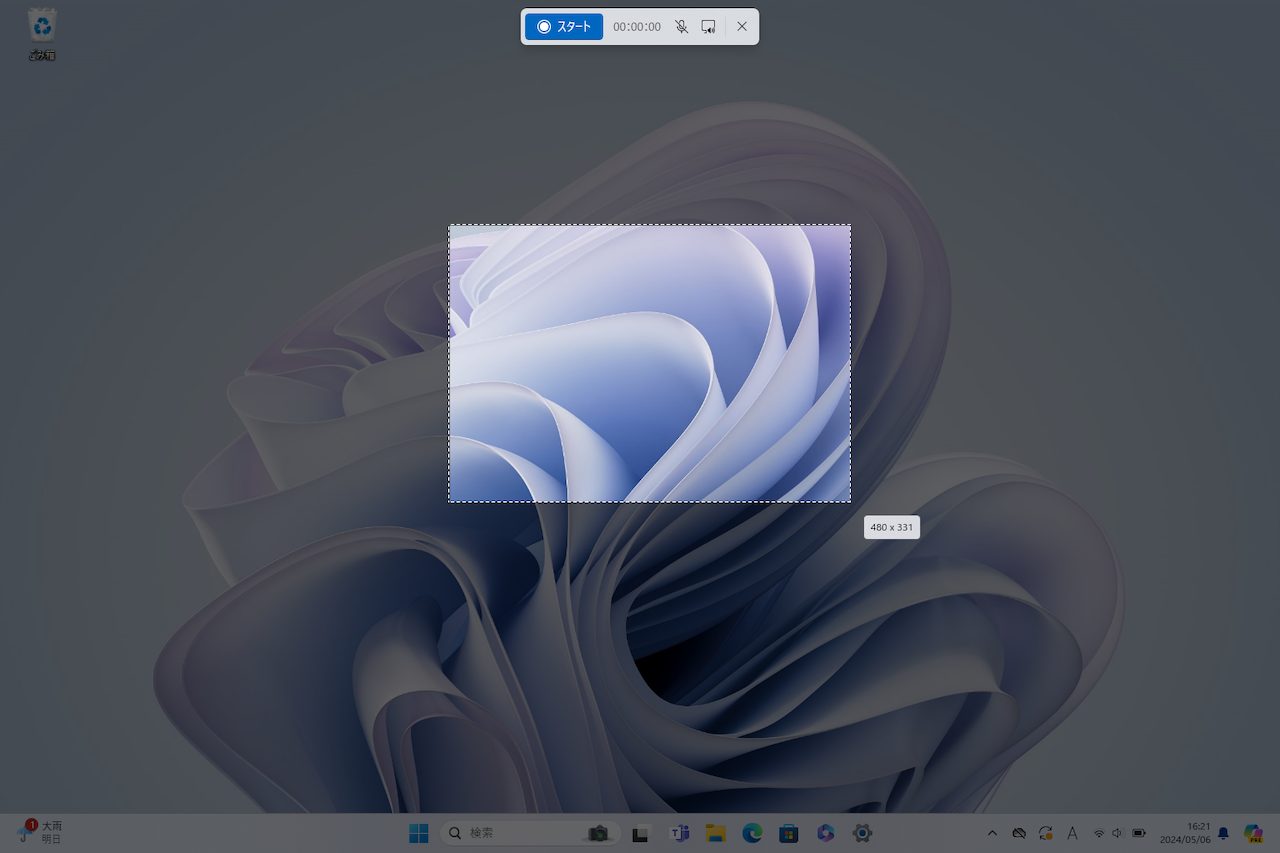Open the Recycle Bin desktop icon
This screenshot has height=853, width=1280.
coord(42,34)
